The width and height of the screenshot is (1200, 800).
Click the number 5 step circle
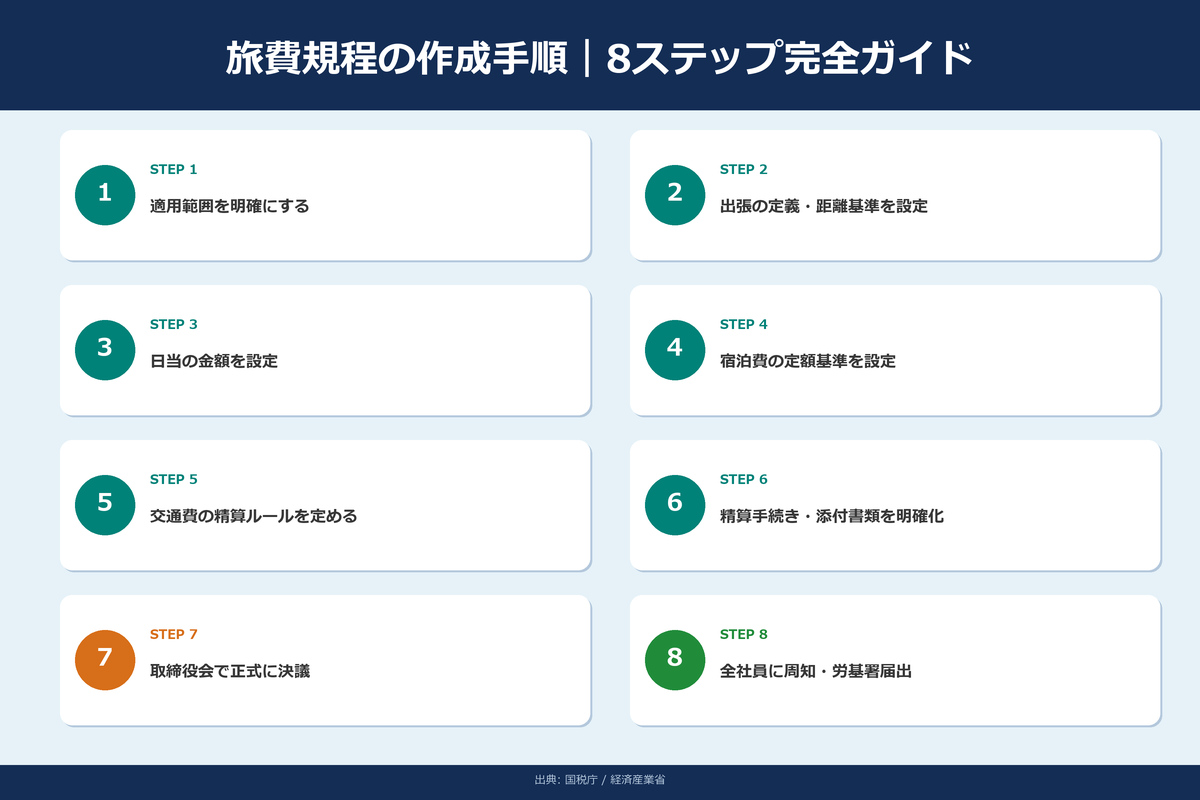(x=105, y=505)
